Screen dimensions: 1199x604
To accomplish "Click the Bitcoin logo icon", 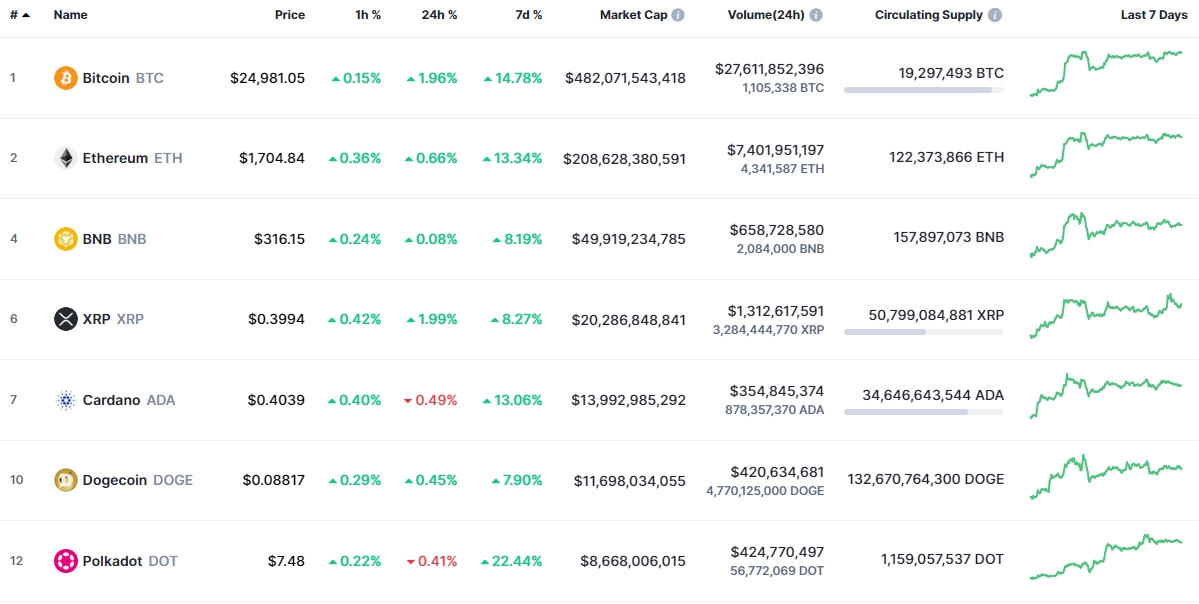I will tap(66, 78).
